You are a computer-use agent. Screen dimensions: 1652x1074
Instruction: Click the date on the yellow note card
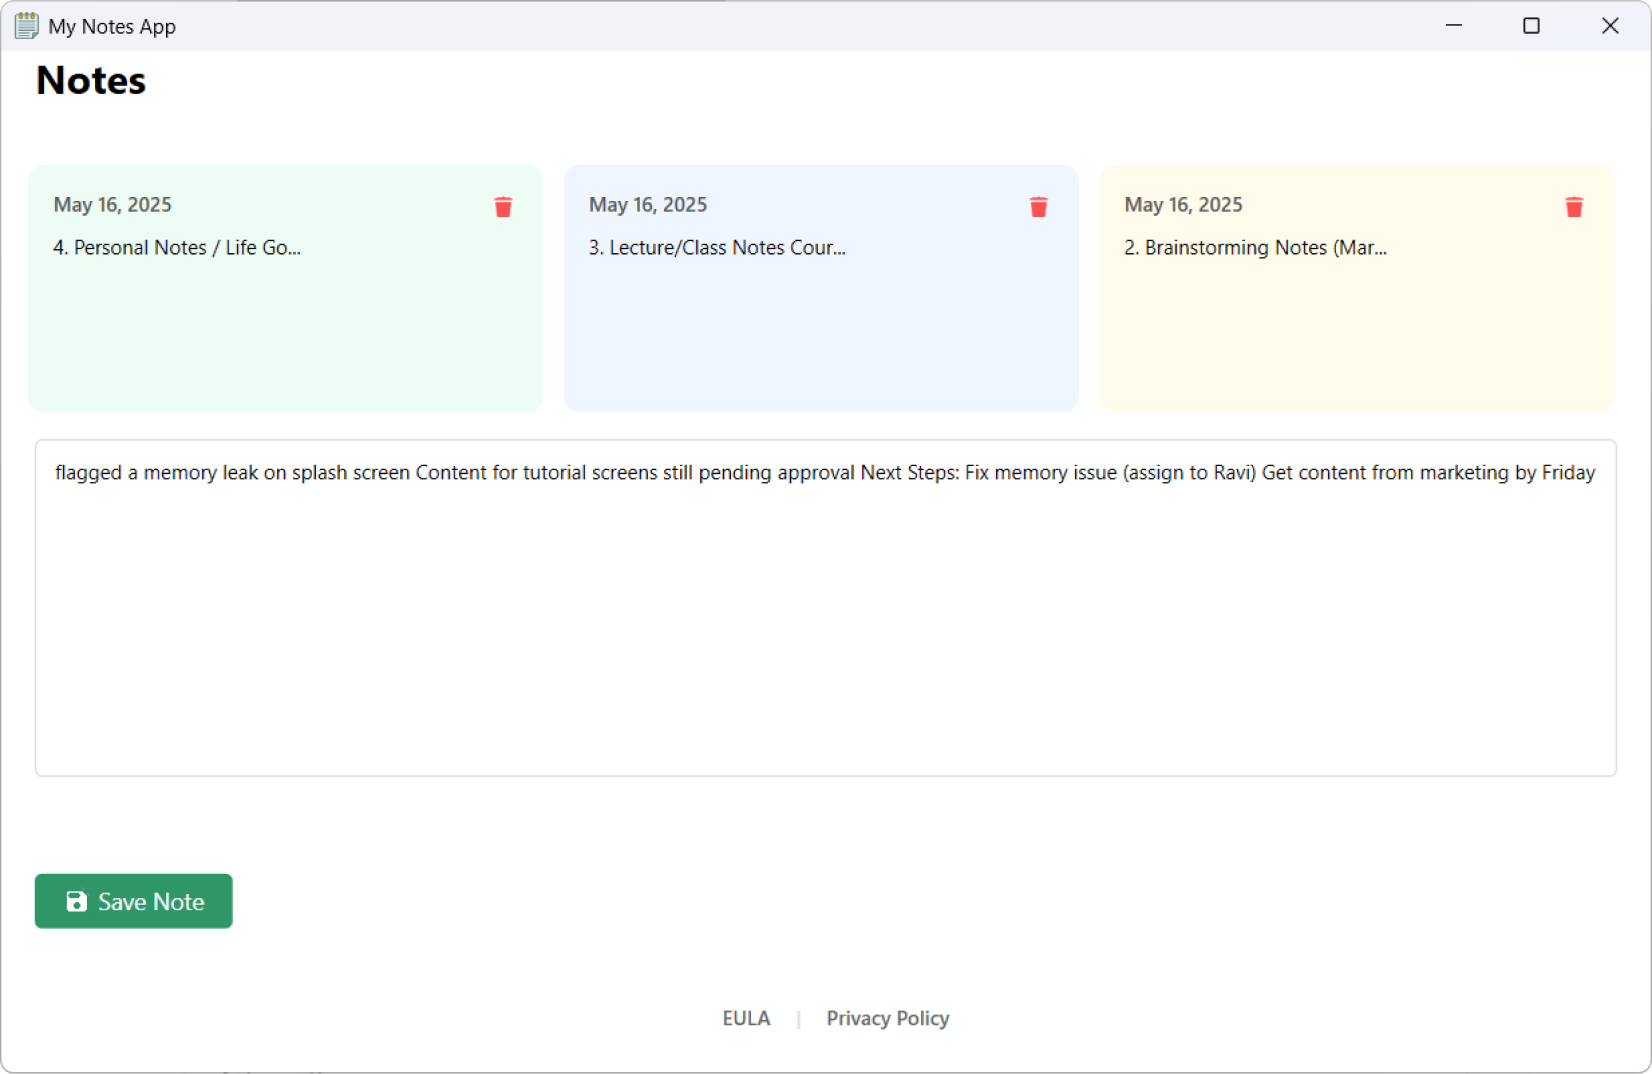[1183, 205]
